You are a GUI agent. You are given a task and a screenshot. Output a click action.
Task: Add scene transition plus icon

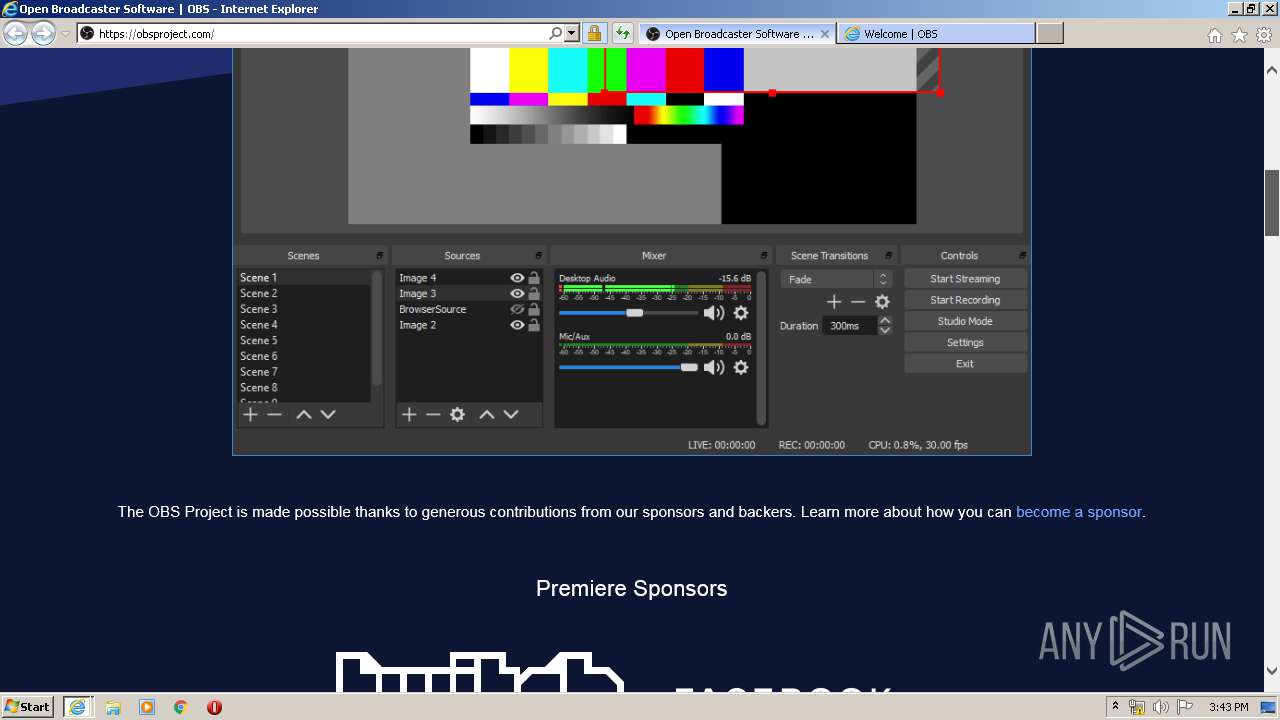click(x=834, y=302)
